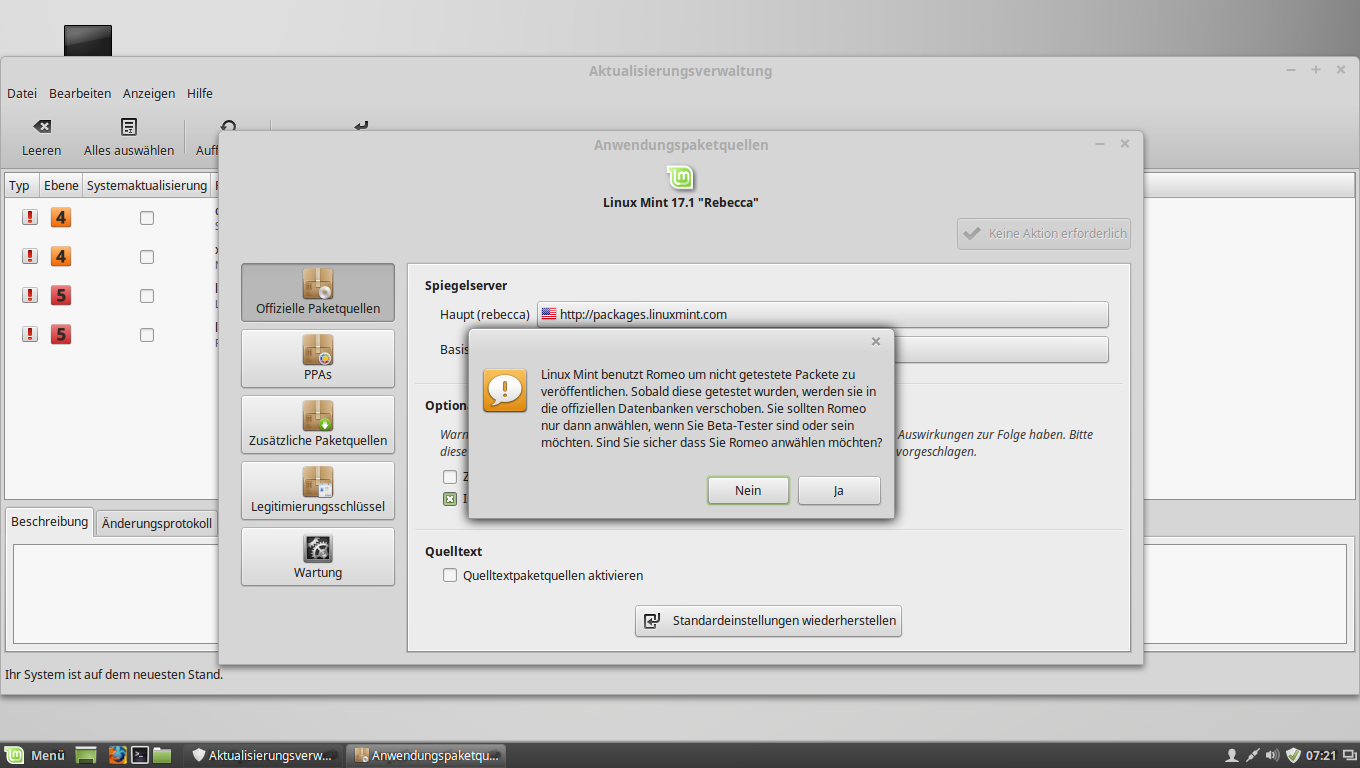
Task: Switch to the Beschreibung tab
Action: coord(50,522)
